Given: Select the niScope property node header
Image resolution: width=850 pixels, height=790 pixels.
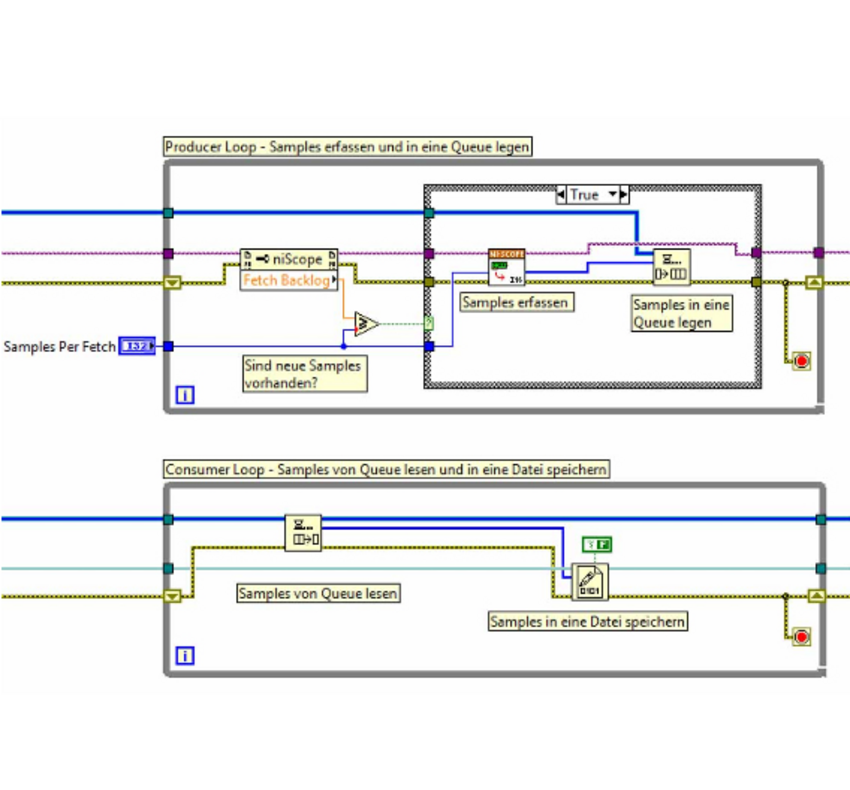Looking at the screenshot, I should coord(290,259).
